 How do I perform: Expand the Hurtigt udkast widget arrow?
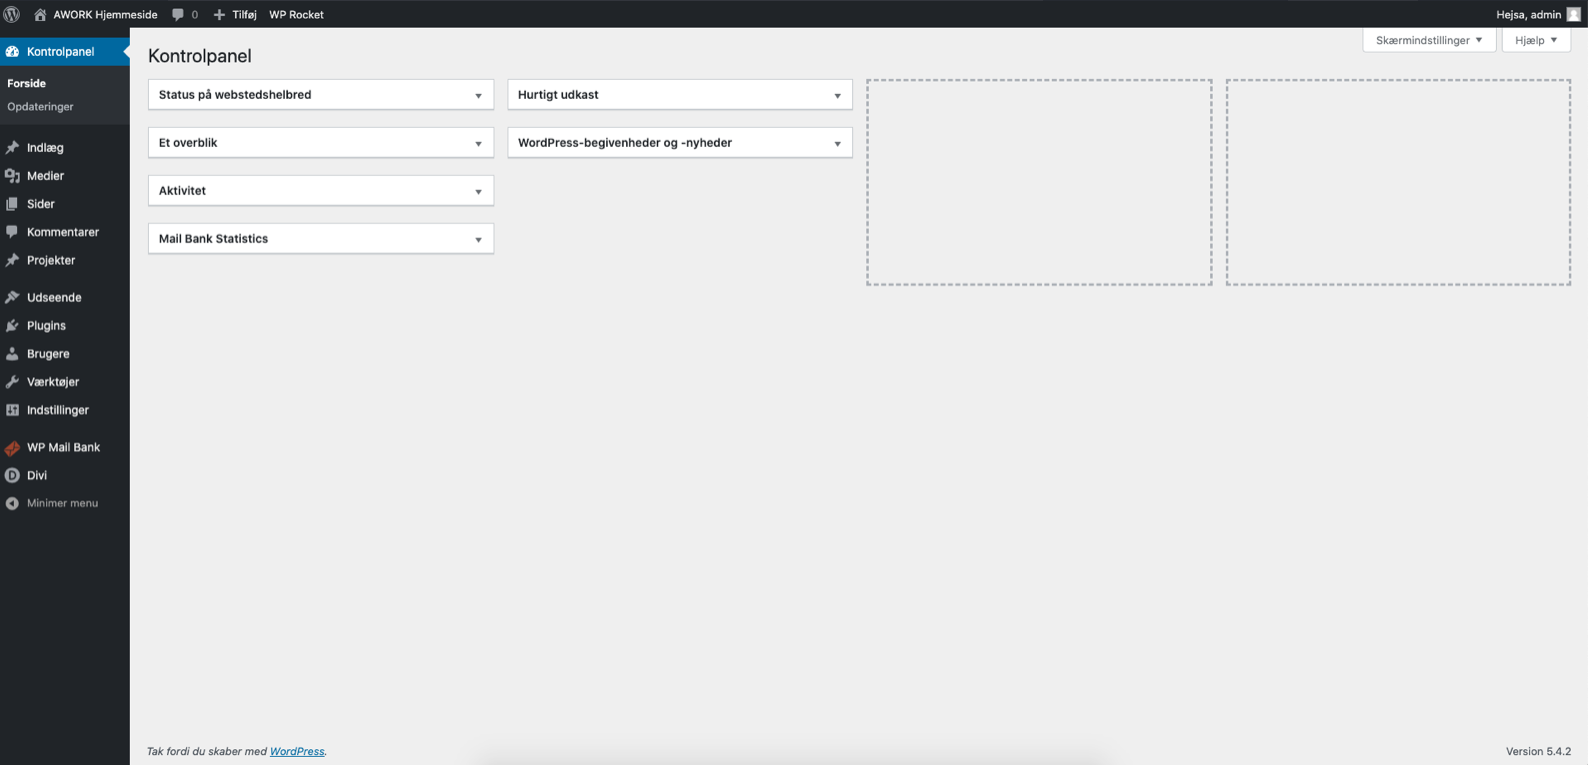(837, 95)
